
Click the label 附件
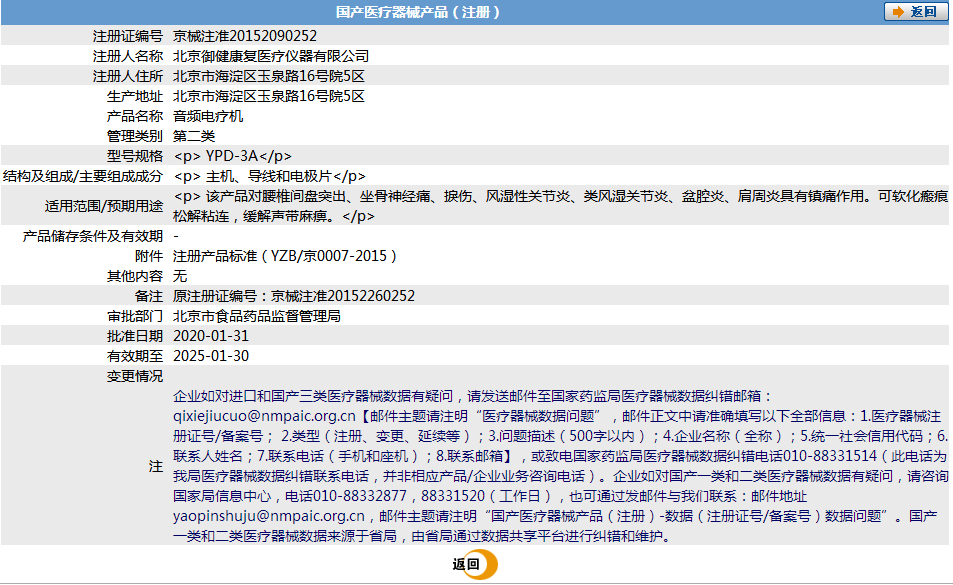[x=149, y=256]
